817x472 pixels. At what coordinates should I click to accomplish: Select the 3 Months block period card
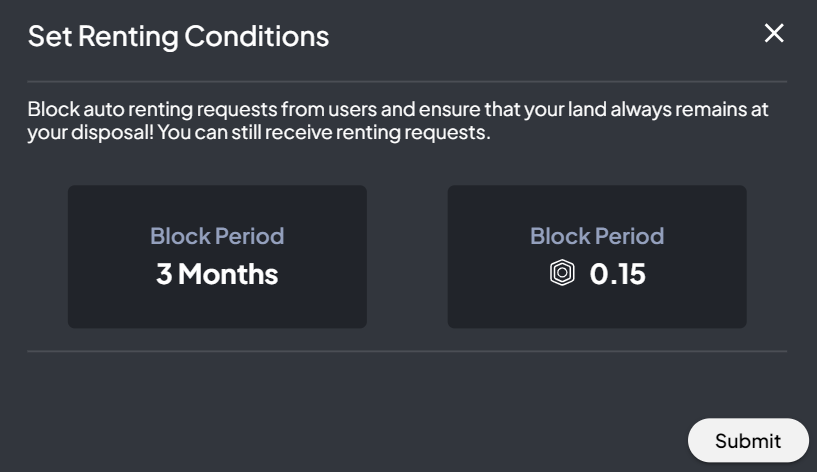tap(217, 256)
